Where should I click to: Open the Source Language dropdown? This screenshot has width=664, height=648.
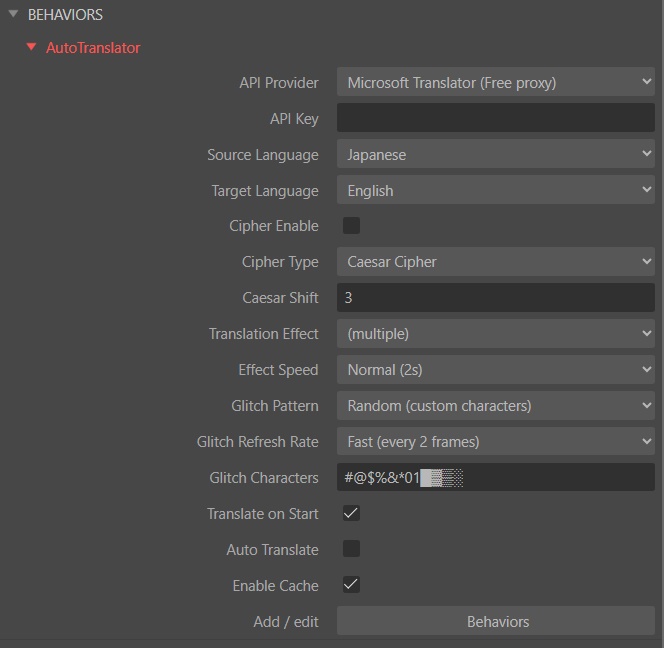(495, 155)
